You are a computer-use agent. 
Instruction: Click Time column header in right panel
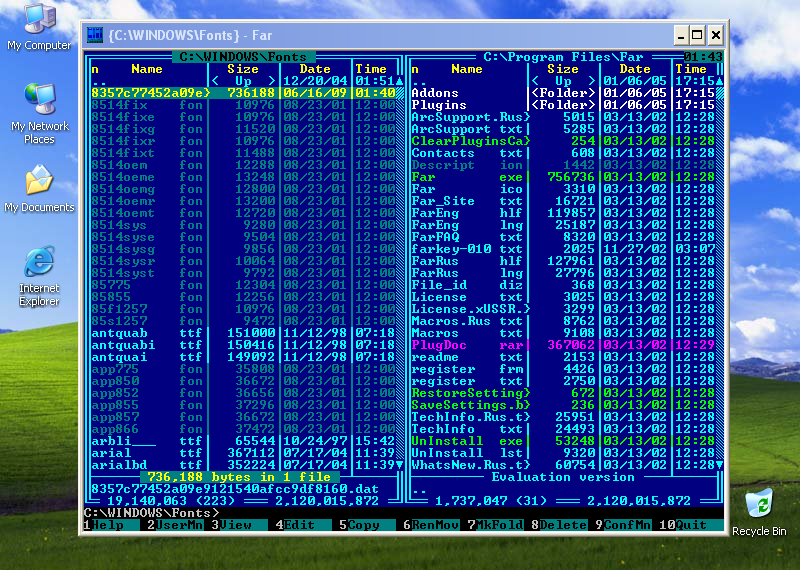[691, 69]
